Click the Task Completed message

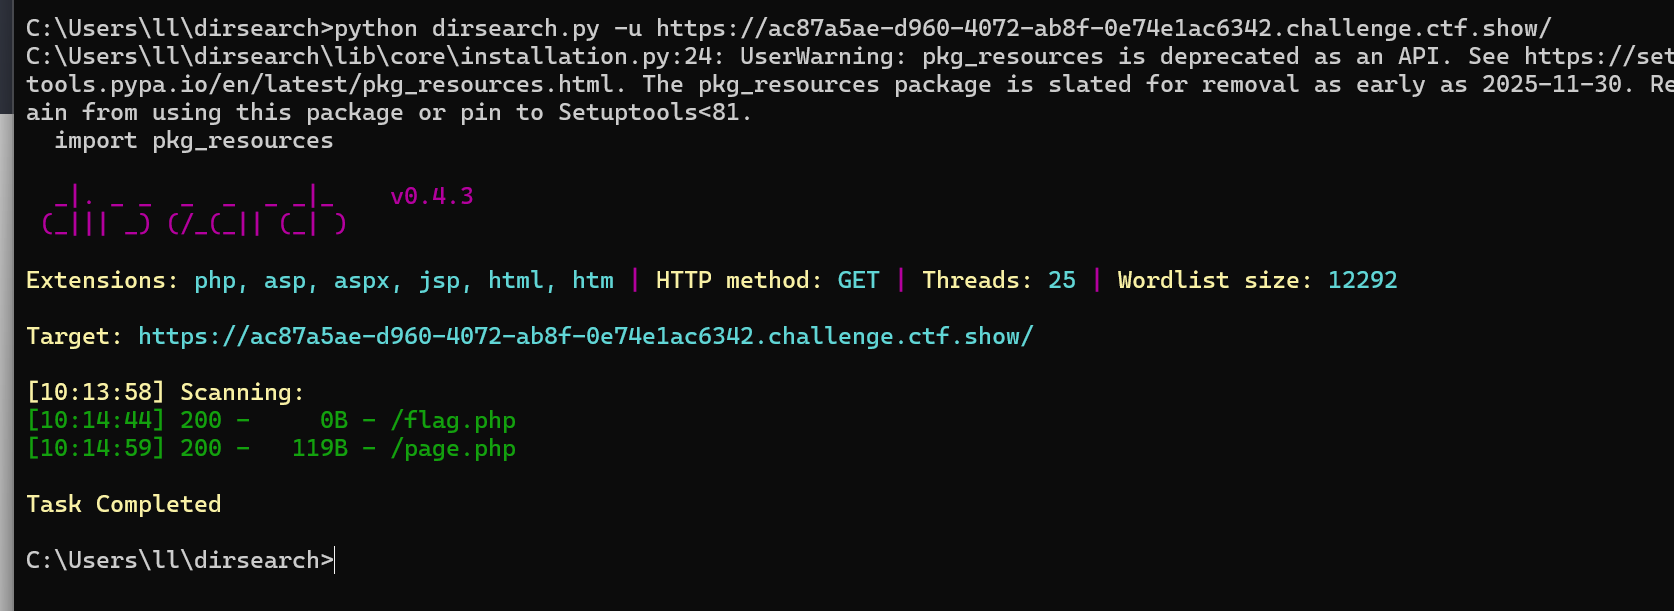tap(124, 504)
